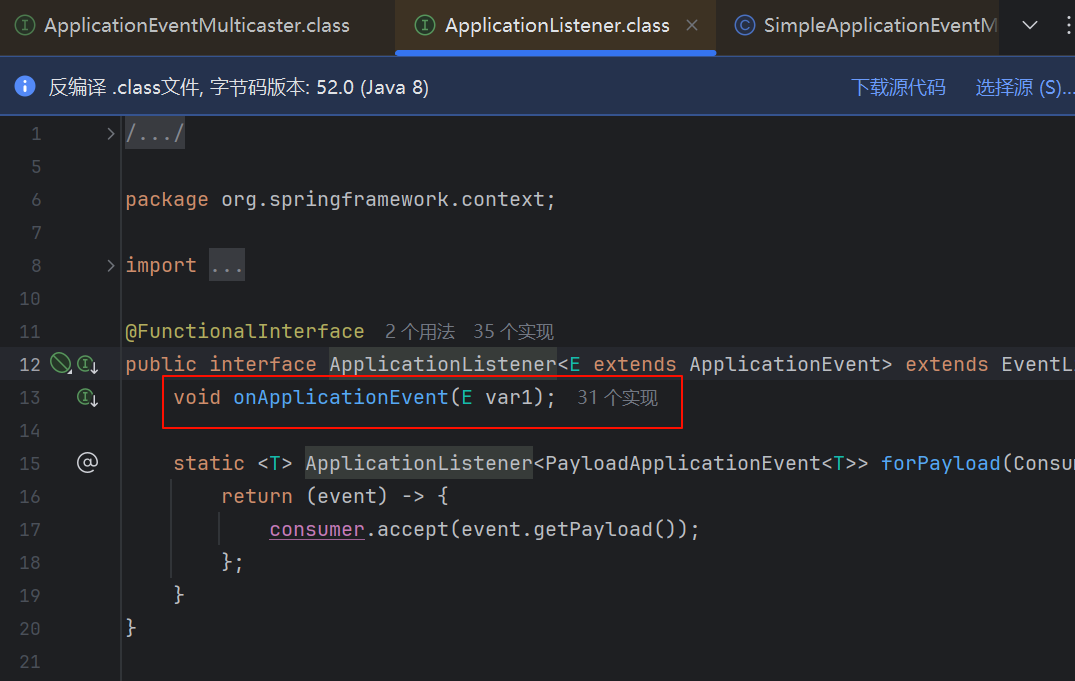Expand the folded import block arrow

110,265
